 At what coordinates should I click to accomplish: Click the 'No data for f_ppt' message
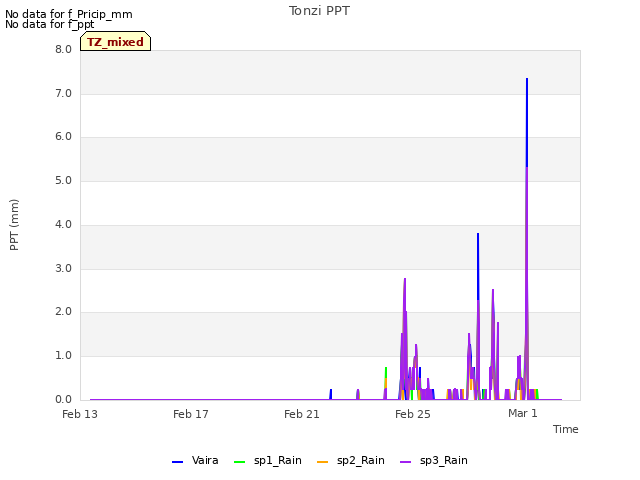50,24
